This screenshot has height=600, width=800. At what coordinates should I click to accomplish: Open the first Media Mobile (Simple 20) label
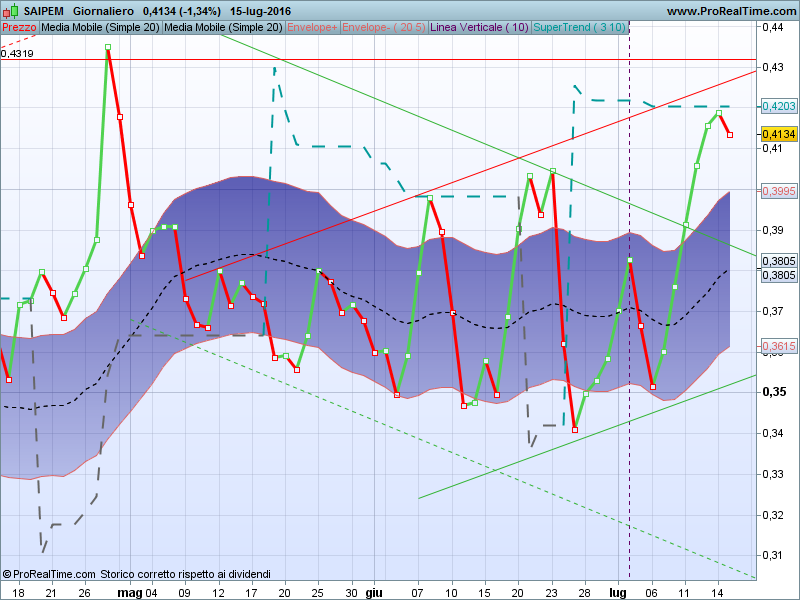click(101, 27)
